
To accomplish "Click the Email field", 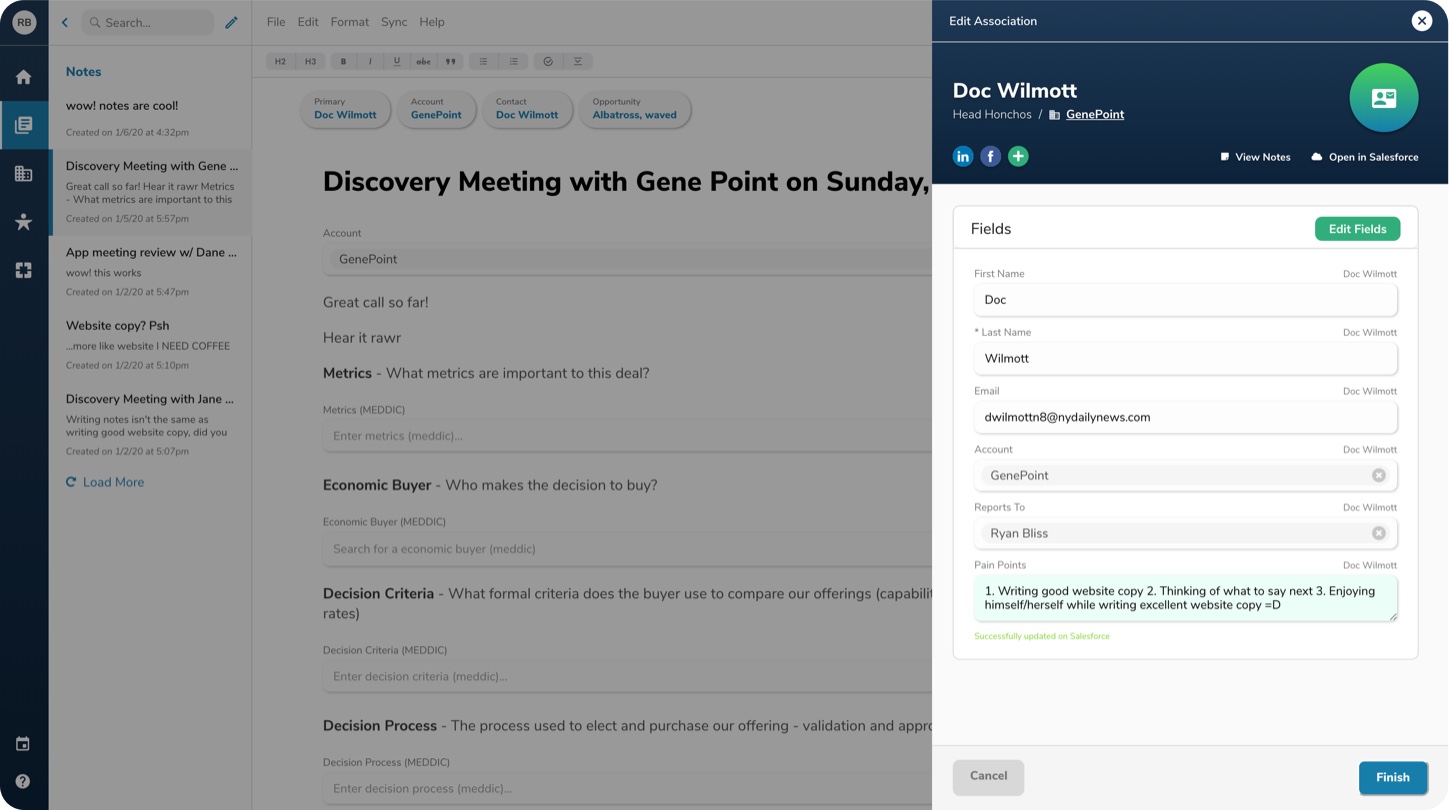I will coord(1185,418).
